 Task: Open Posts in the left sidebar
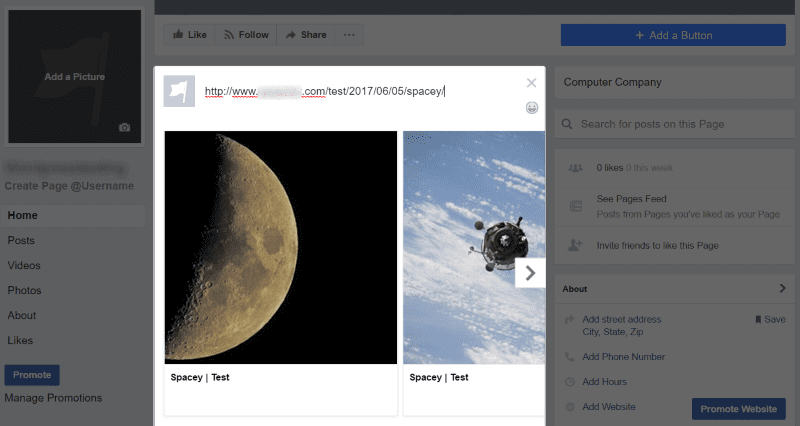(21, 240)
